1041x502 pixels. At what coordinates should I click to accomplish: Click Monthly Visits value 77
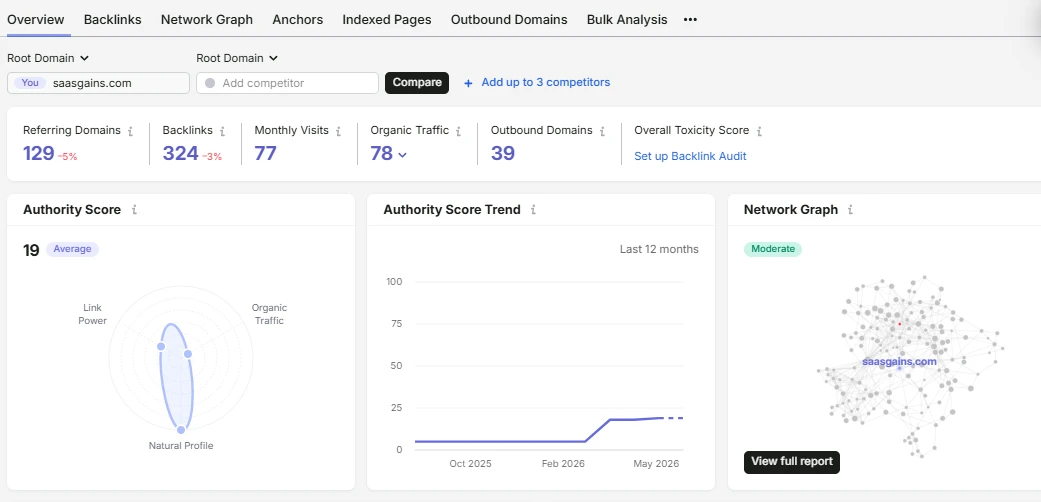pos(266,153)
